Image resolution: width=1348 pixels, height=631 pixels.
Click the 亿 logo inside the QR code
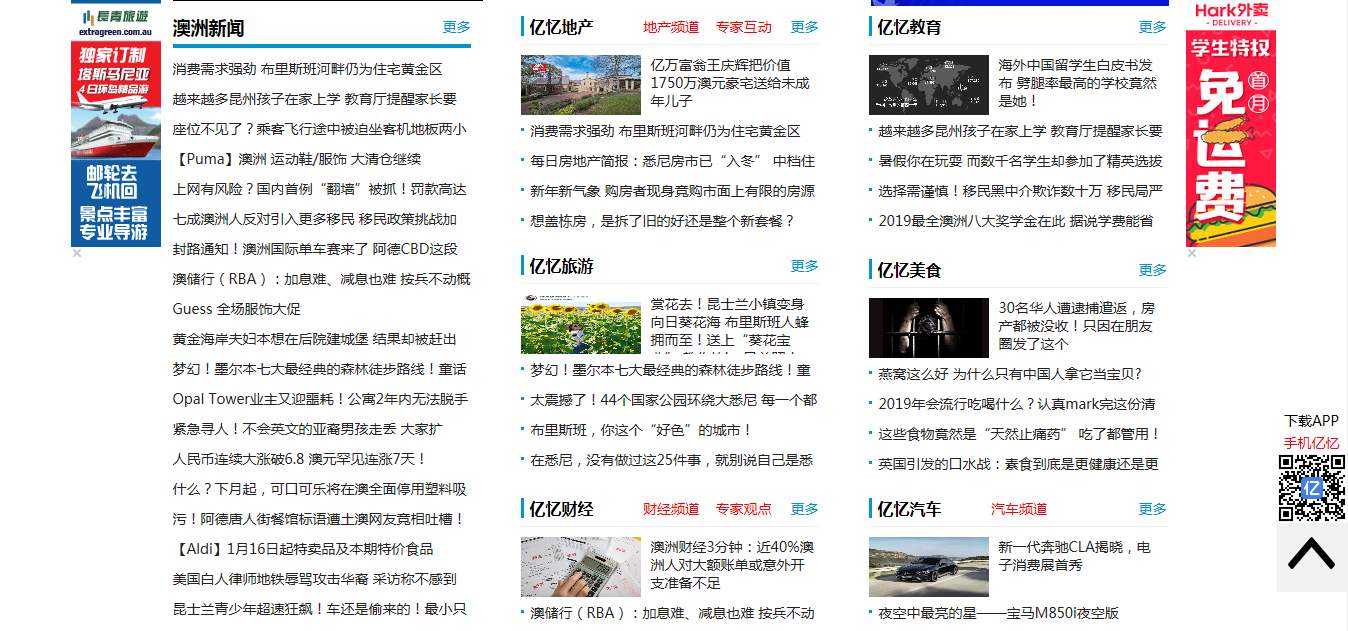[1313, 489]
